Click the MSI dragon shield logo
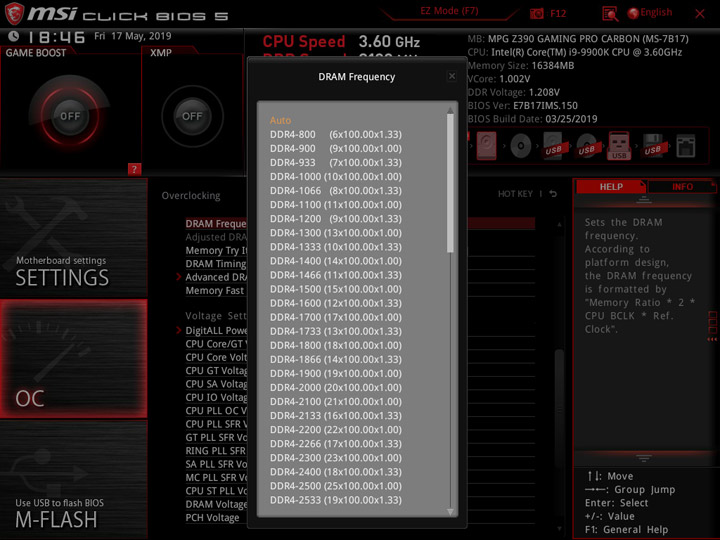This screenshot has width=720, height=540. 14,13
